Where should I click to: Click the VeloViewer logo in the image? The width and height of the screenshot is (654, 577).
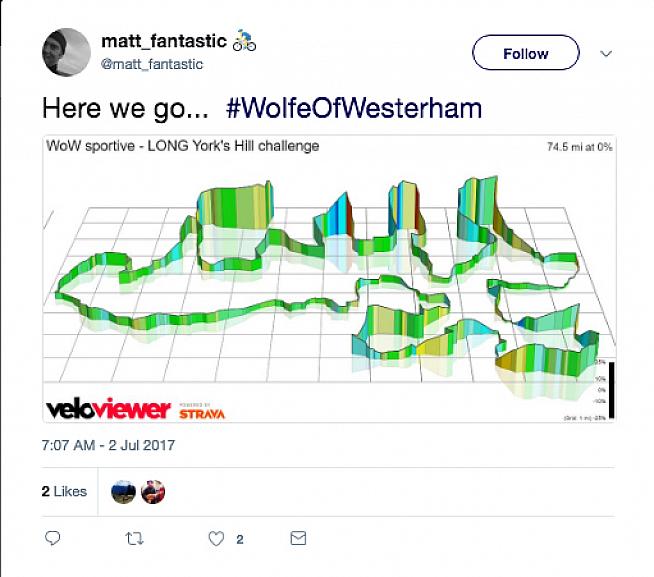coord(109,410)
